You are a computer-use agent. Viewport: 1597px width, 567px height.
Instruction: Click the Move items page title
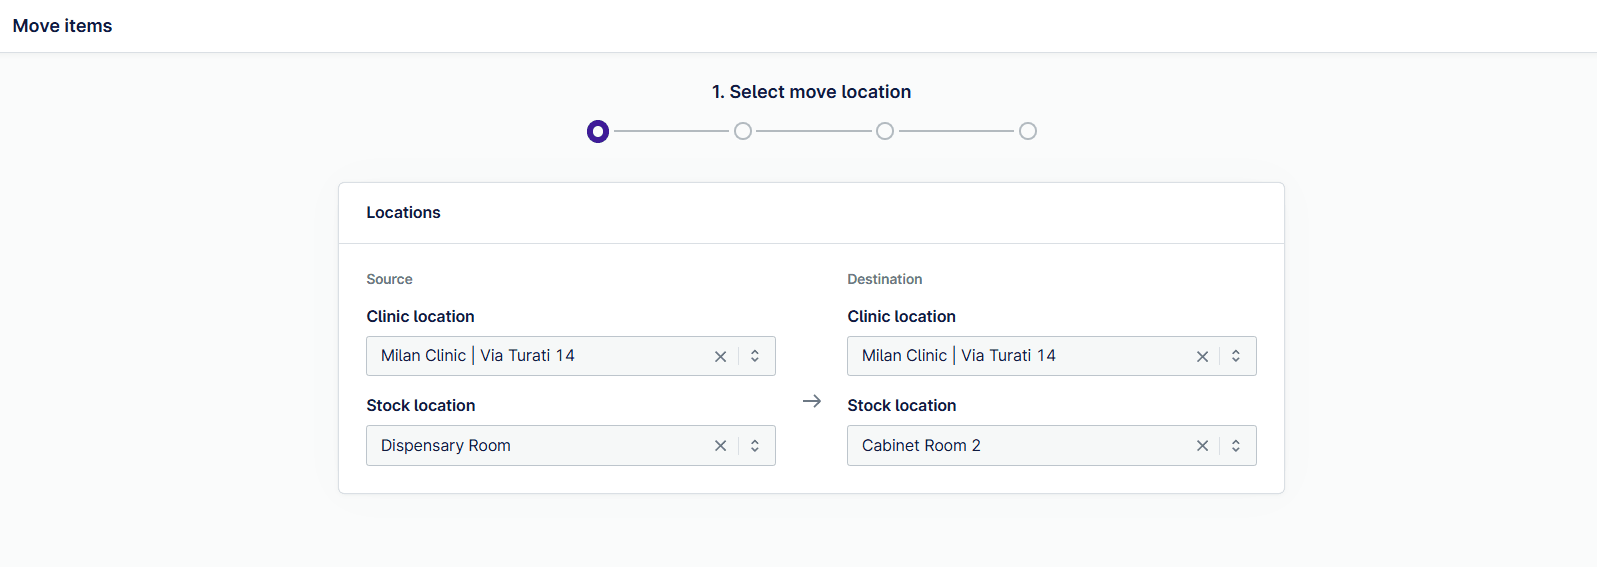pos(62,26)
